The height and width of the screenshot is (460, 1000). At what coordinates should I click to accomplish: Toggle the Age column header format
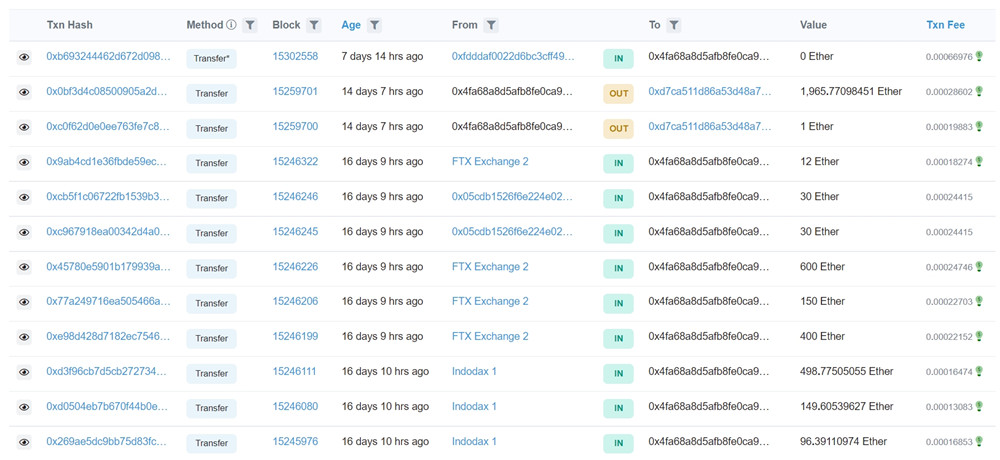351,25
